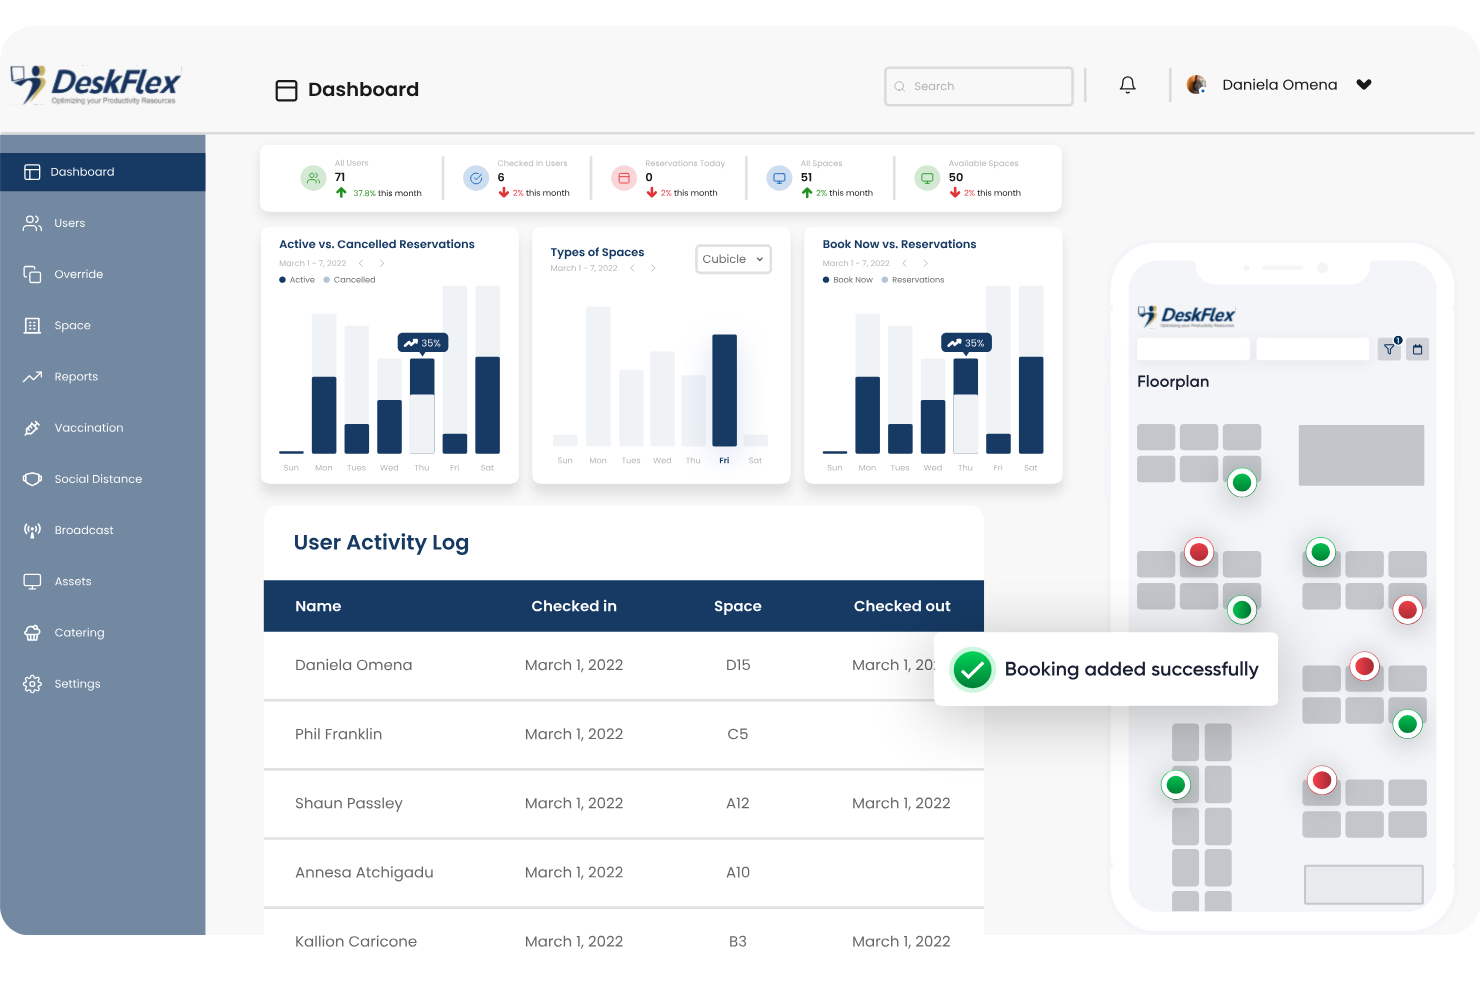Click the Vaccination syringe icon
The image size is (1480, 987).
point(33,428)
